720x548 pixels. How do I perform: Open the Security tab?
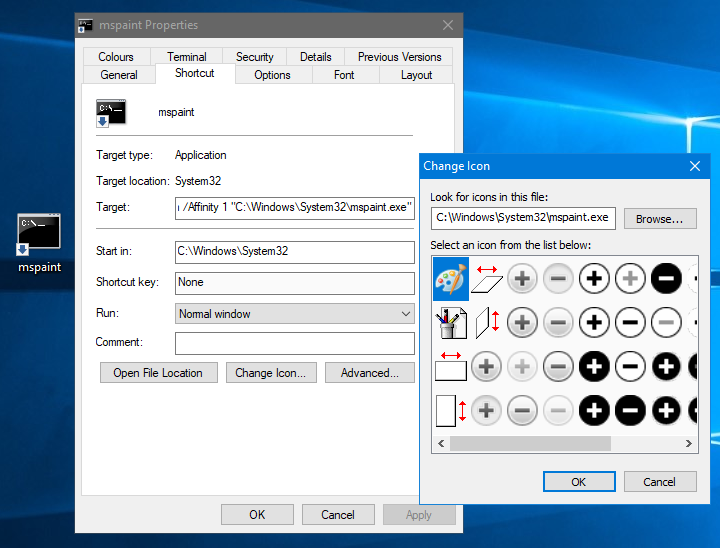click(x=255, y=57)
